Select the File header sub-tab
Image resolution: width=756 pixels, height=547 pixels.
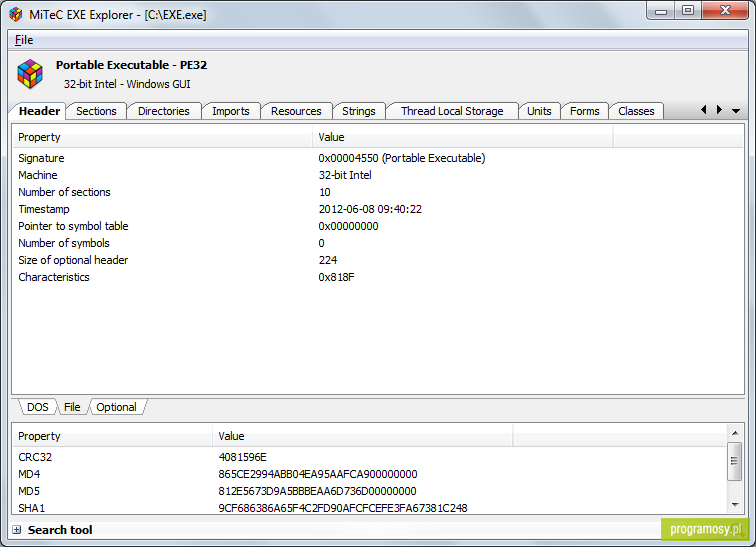(x=72, y=407)
